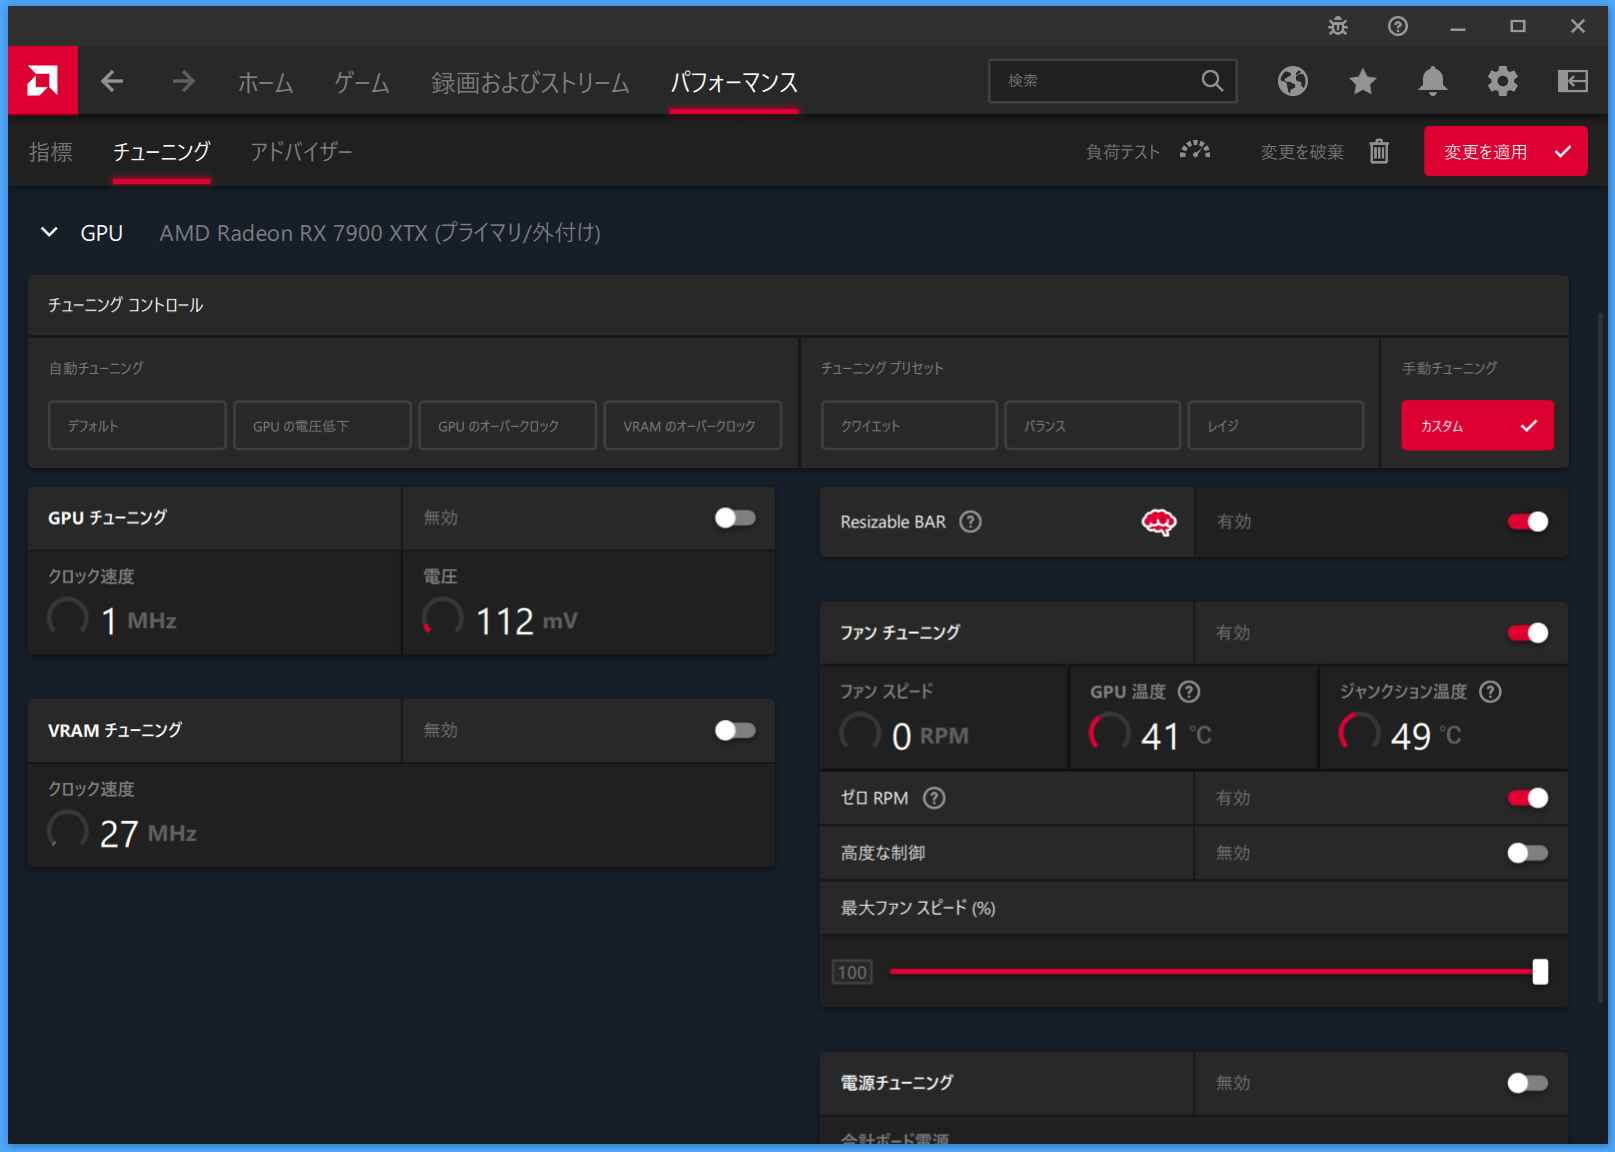
Task: Collapse the GPU section chevron
Action: (x=49, y=232)
